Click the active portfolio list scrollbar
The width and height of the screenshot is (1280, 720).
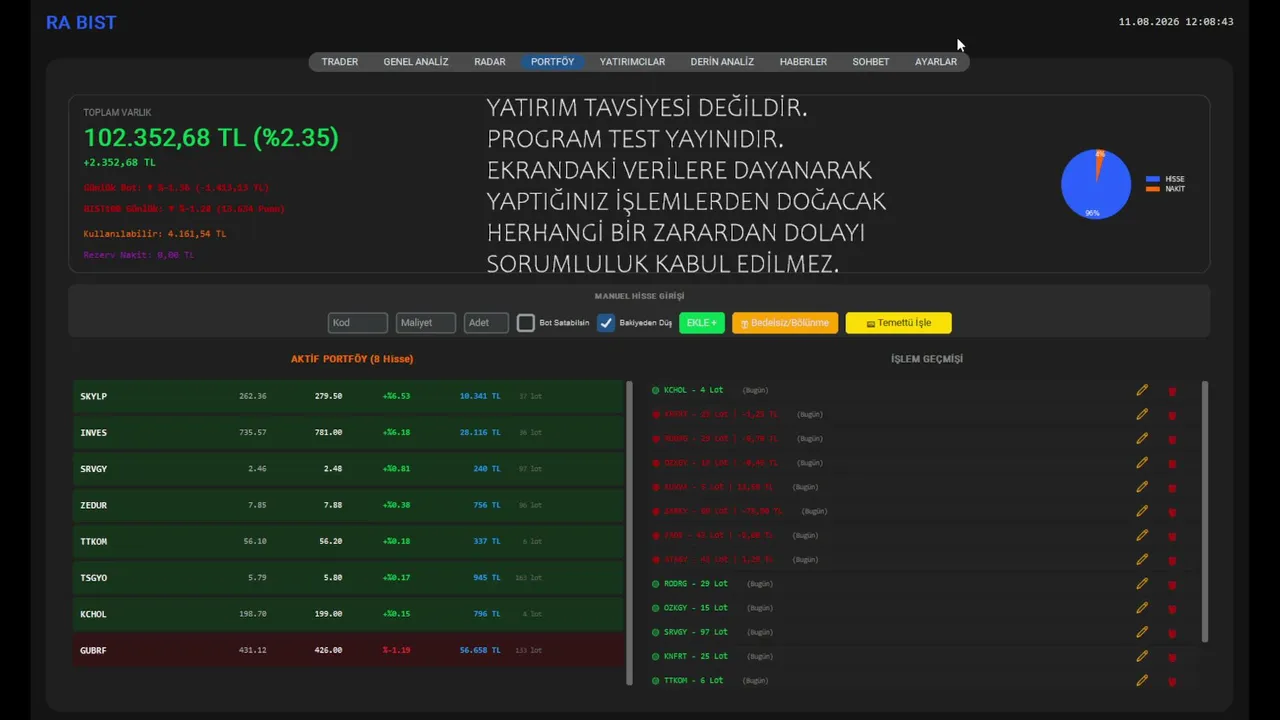629,532
